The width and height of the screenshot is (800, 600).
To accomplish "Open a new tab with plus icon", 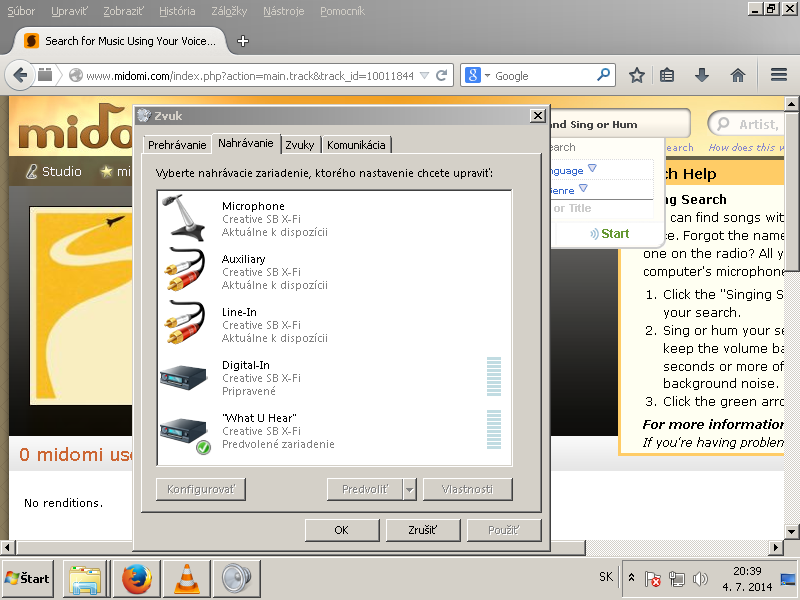I will (243, 41).
